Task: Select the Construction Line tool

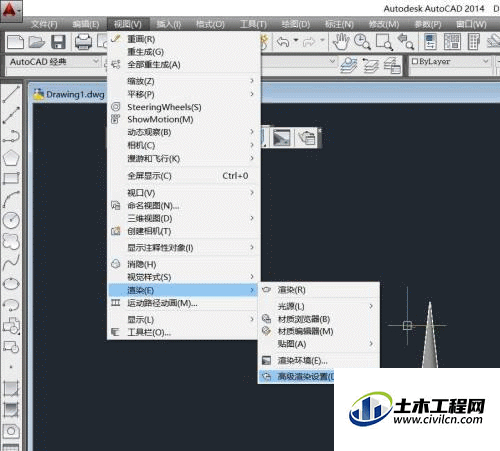Action: click(11, 115)
